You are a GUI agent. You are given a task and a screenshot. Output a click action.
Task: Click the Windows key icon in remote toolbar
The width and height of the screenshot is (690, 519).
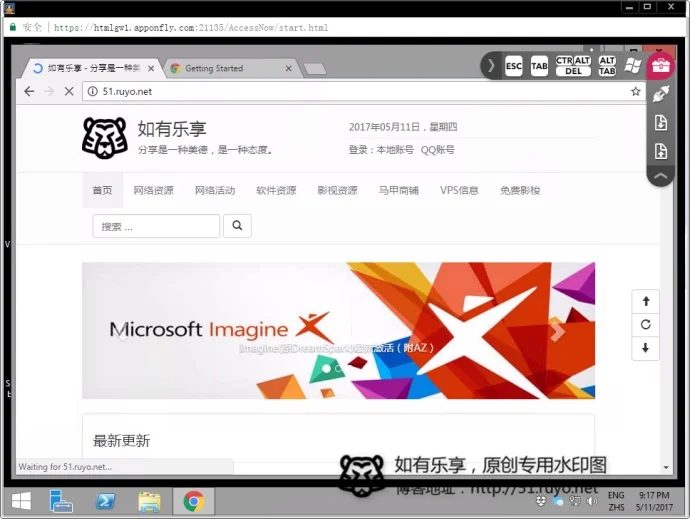pos(633,66)
